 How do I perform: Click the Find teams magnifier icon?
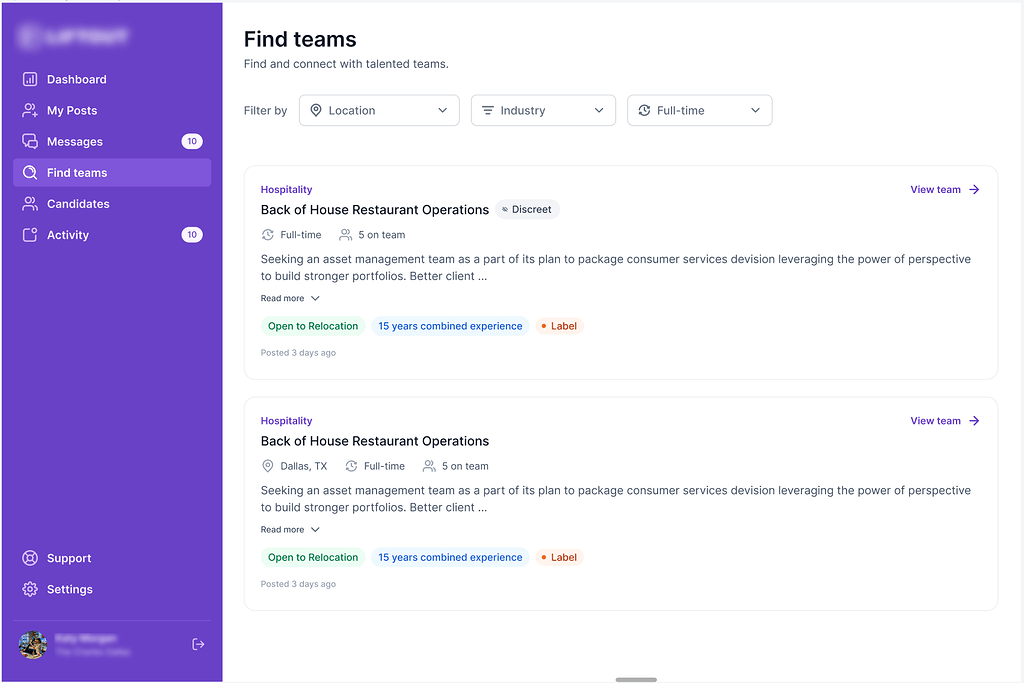(x=32, y=172)
